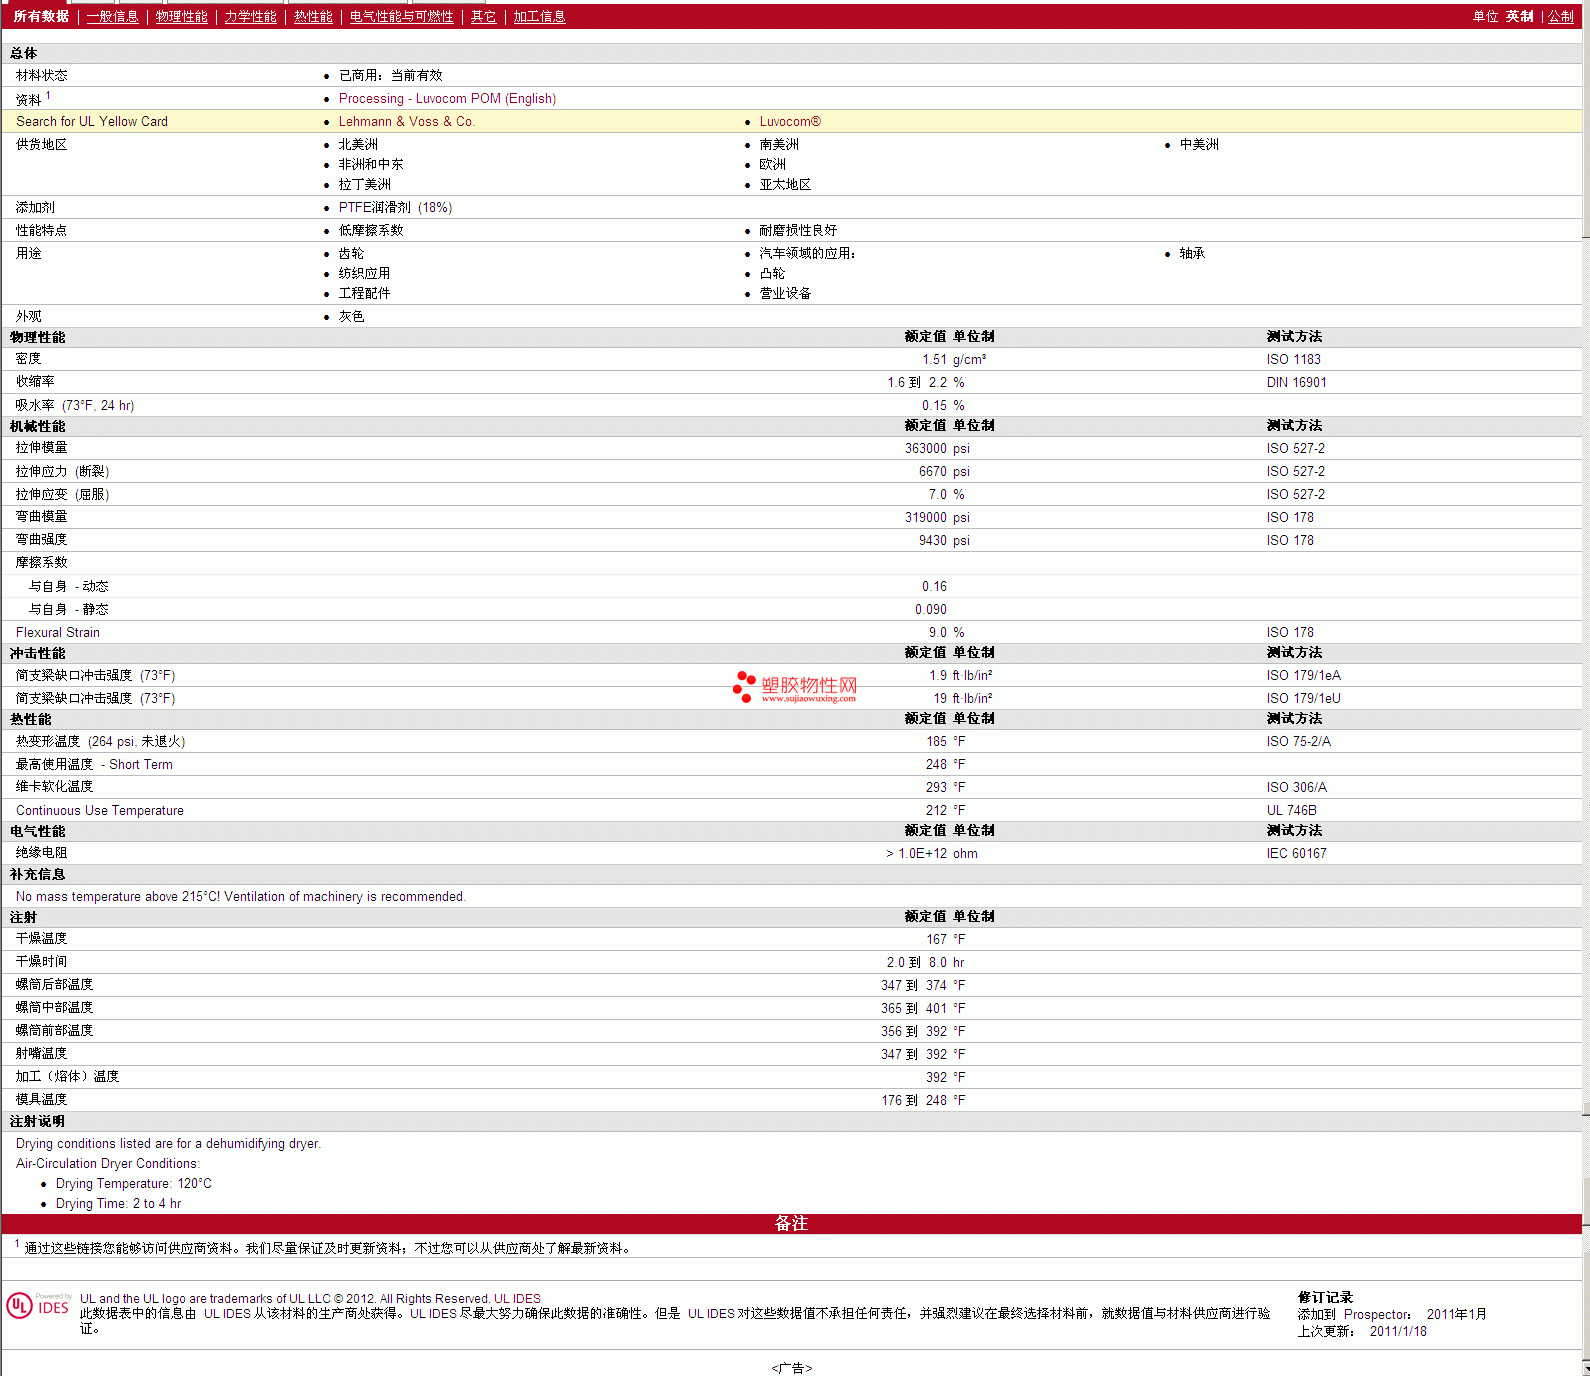Open the 加工信息 tab link
Screen dimensions: 1590x1376
click(539, 16)
